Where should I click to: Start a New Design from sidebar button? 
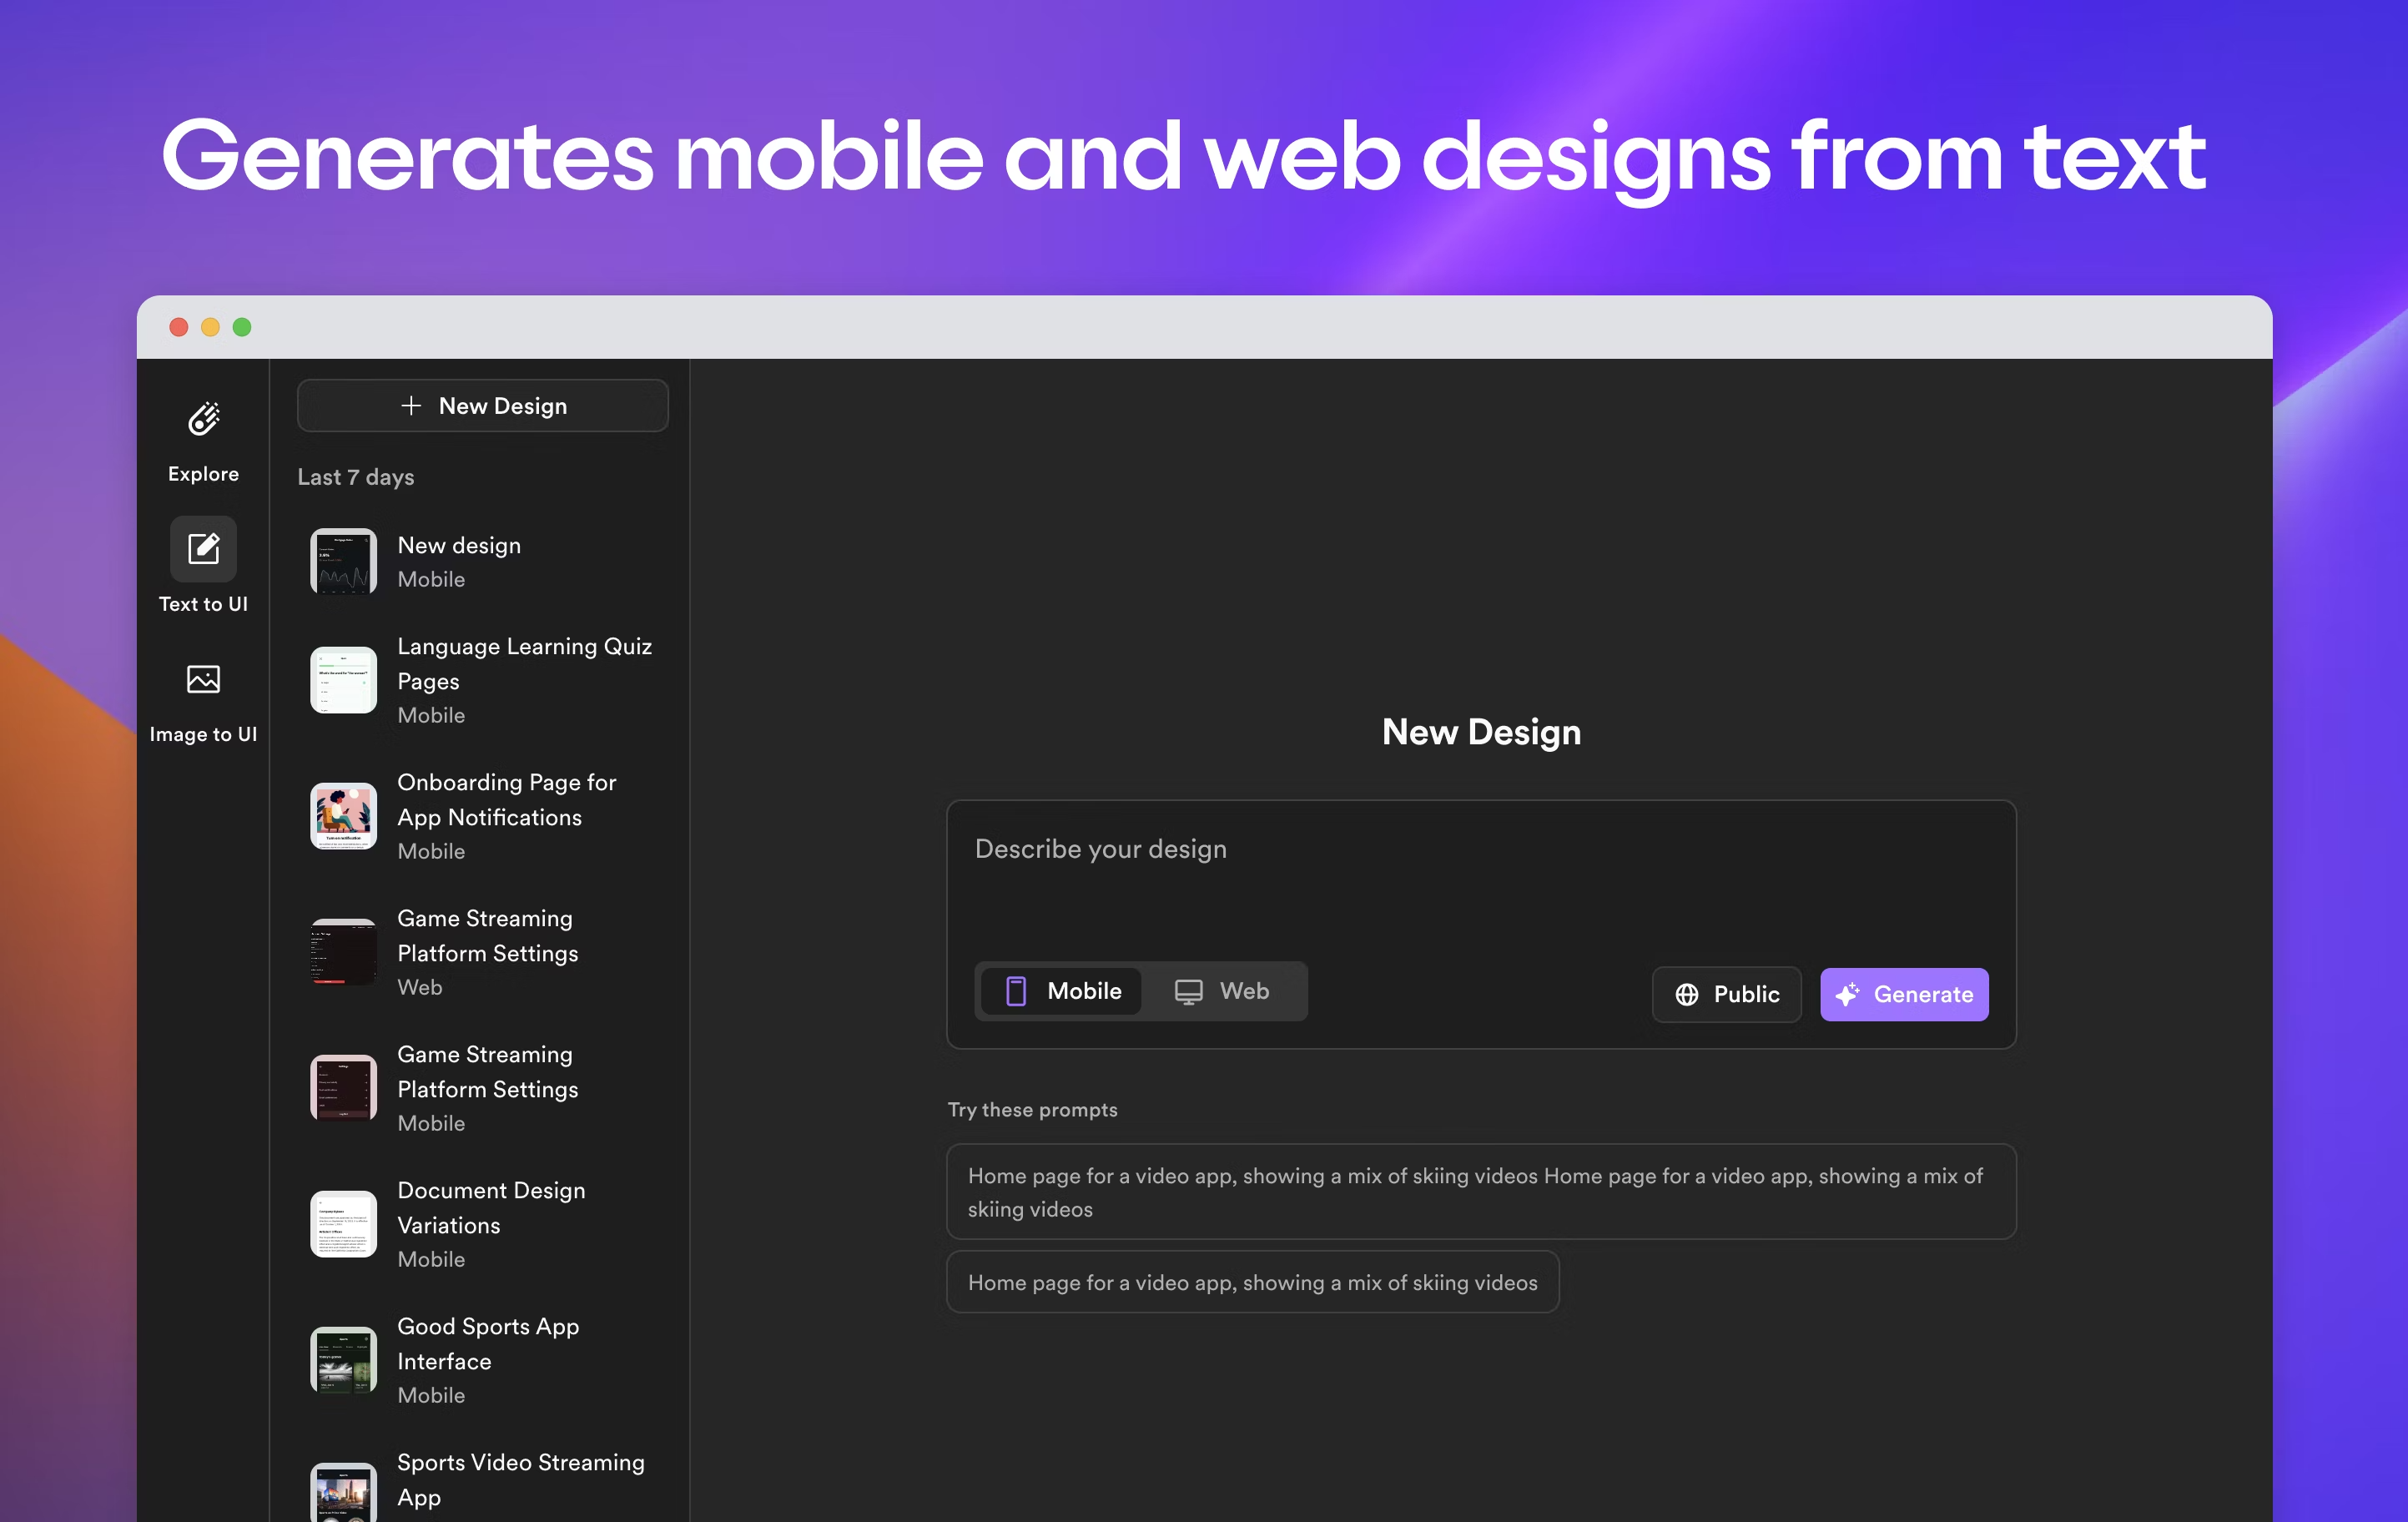(482, 405)
